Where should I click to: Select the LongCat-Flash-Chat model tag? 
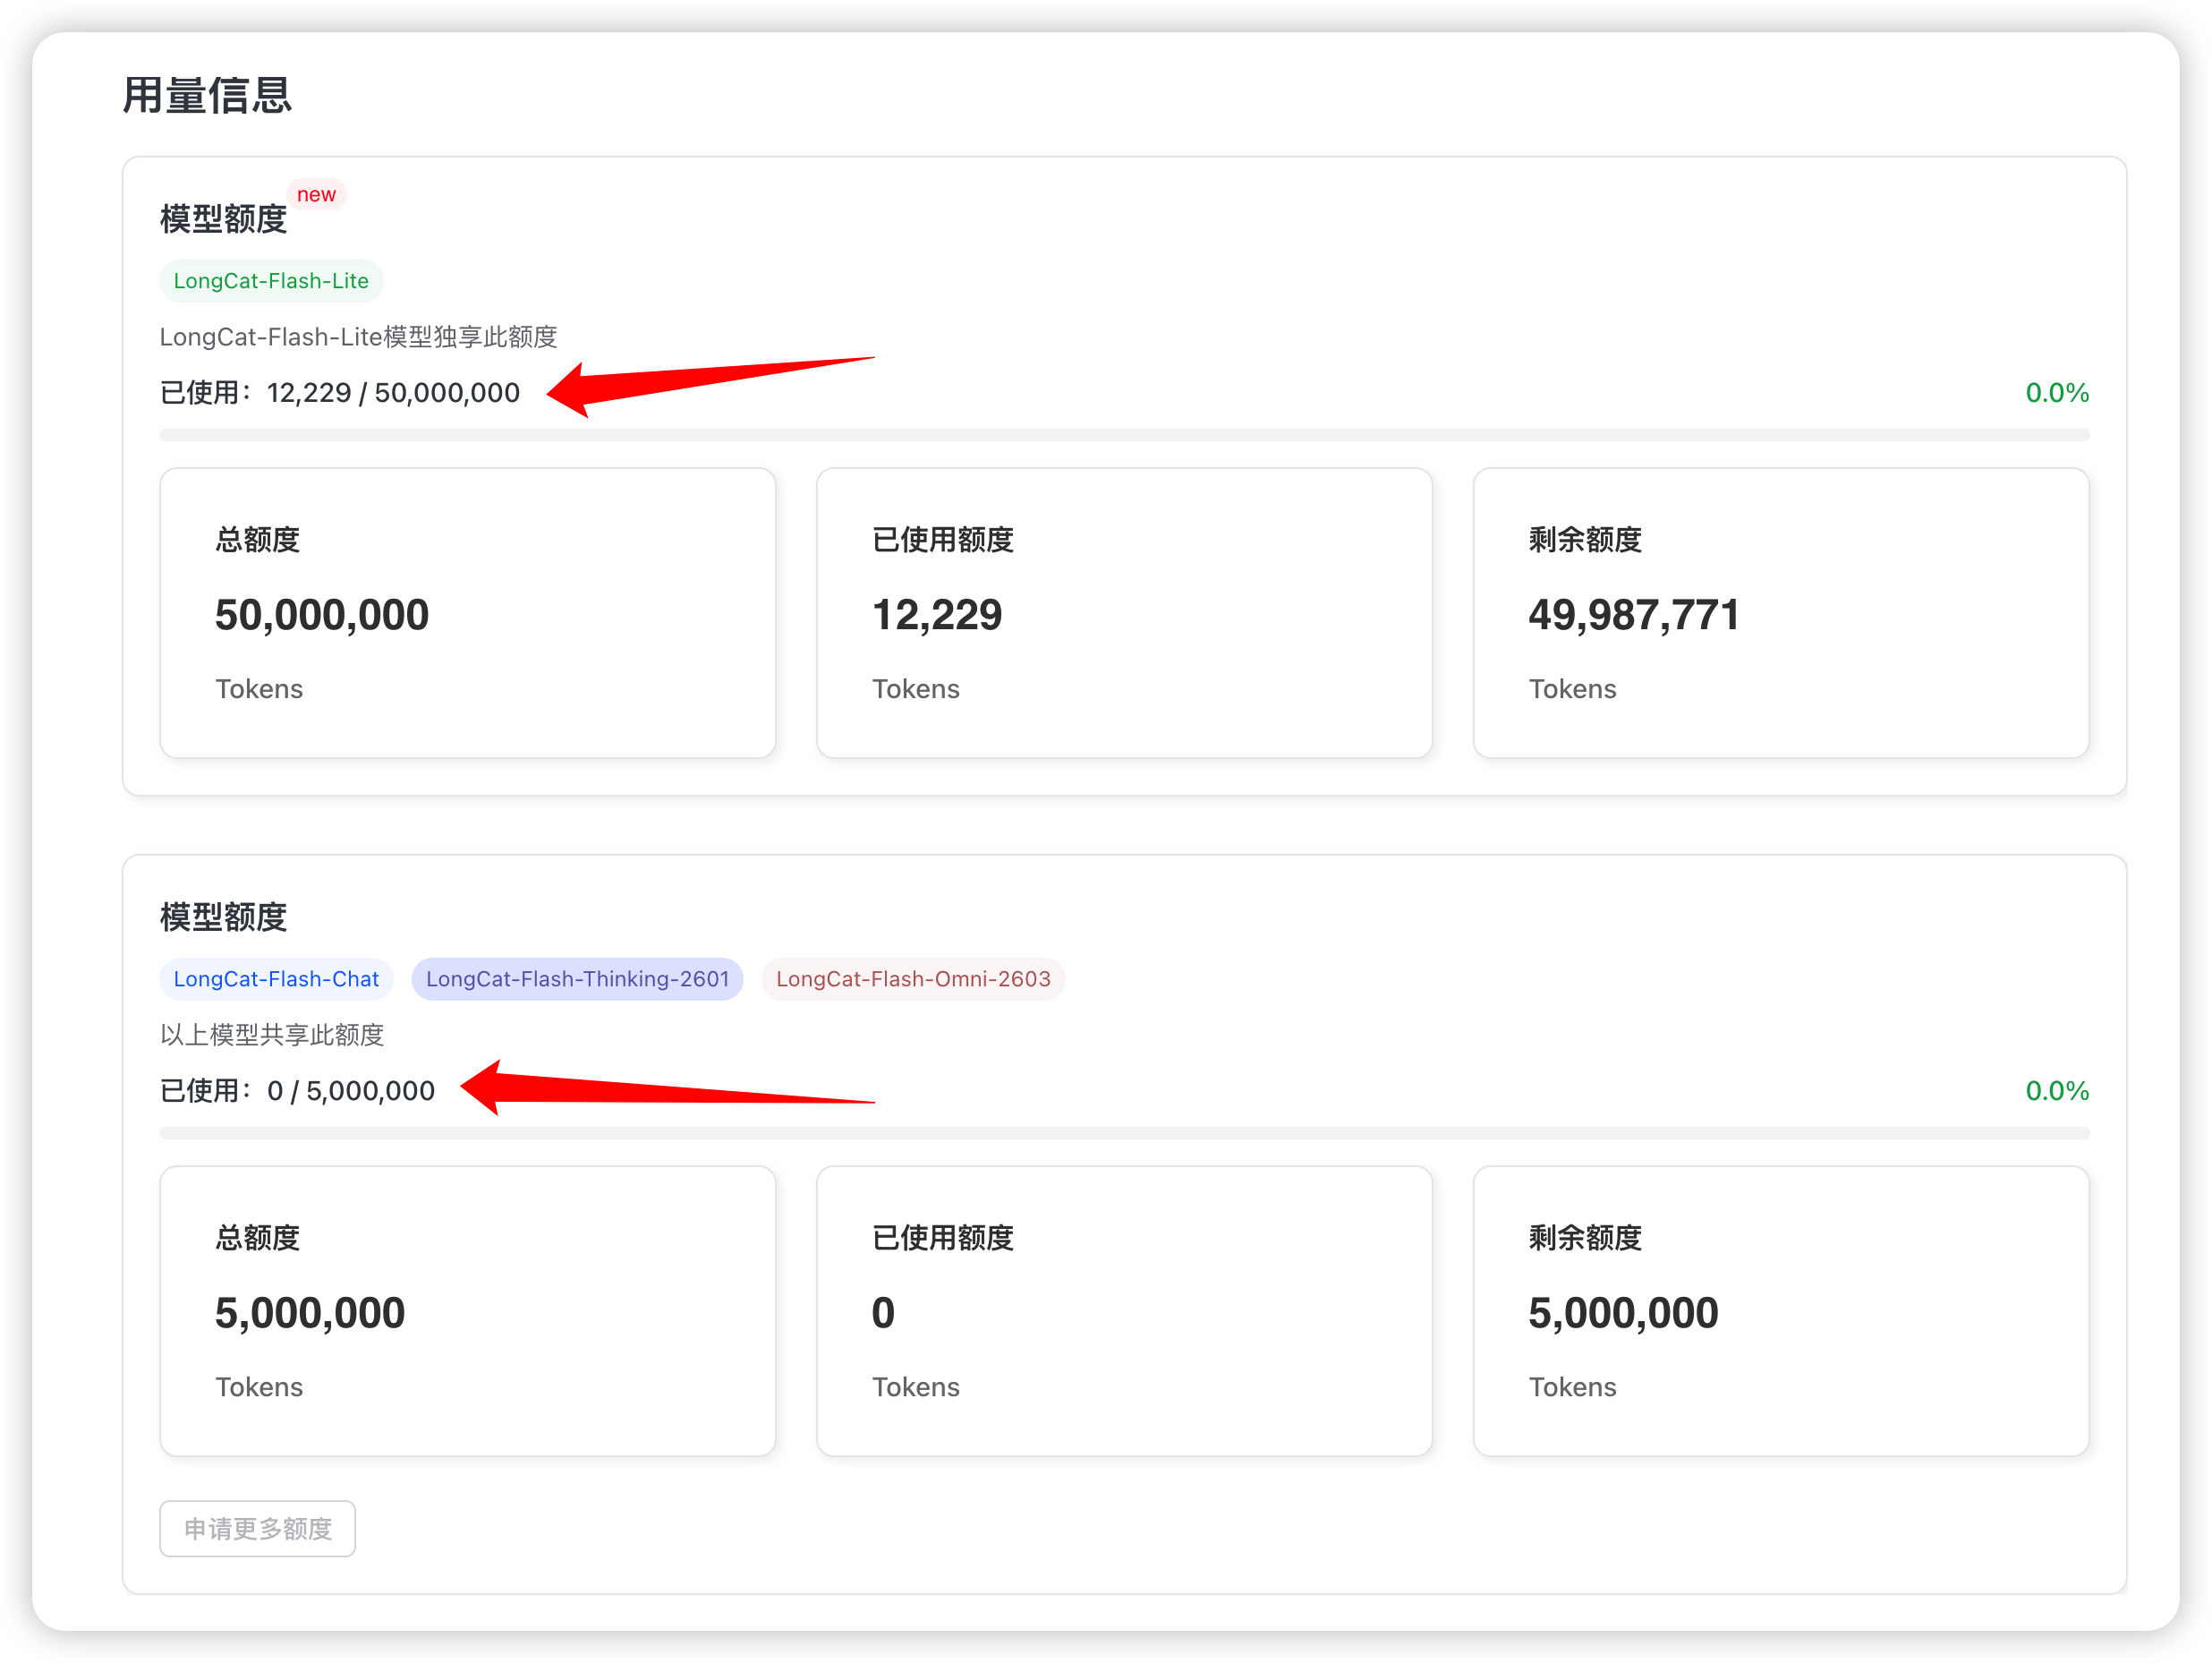(276, 979)
